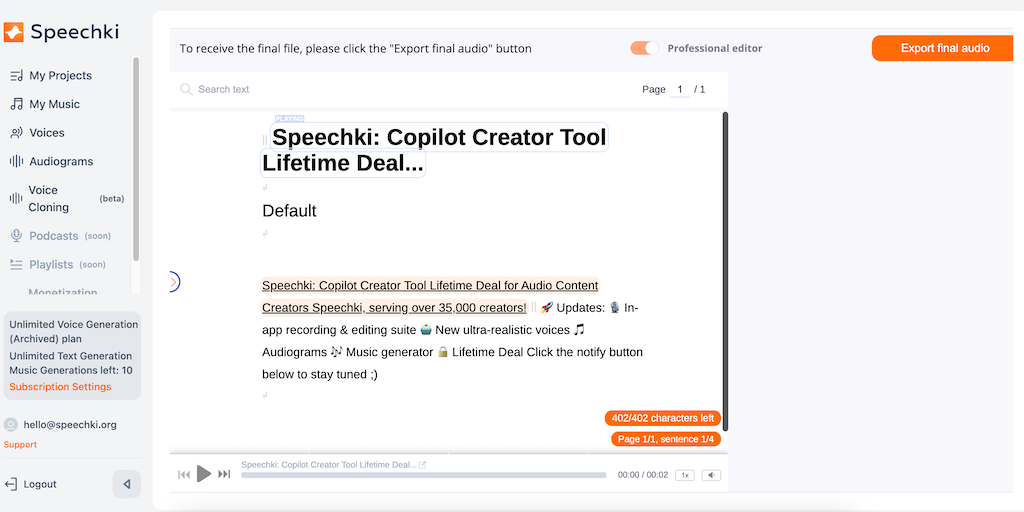Image resolution: width=1024 pixels, height=512 pixels.
Task: Click the Speechki title heading block
Action: point(434,150)
